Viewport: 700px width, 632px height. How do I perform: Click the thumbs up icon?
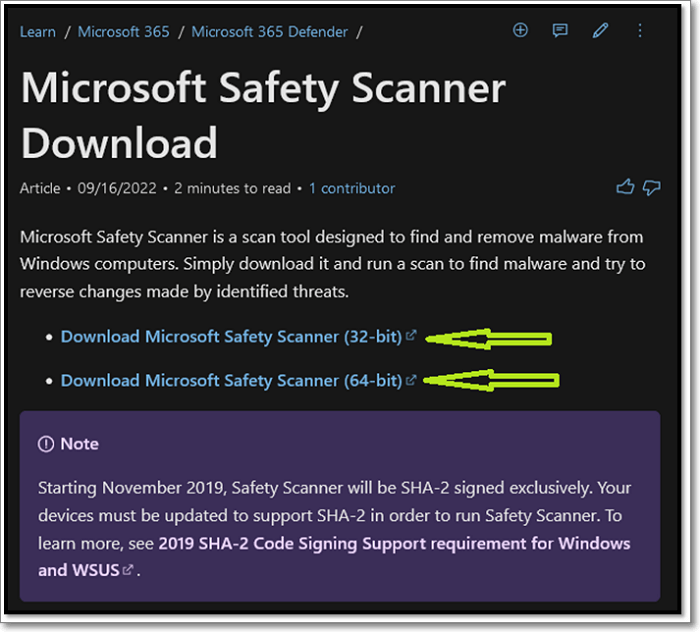click(626, 187)
